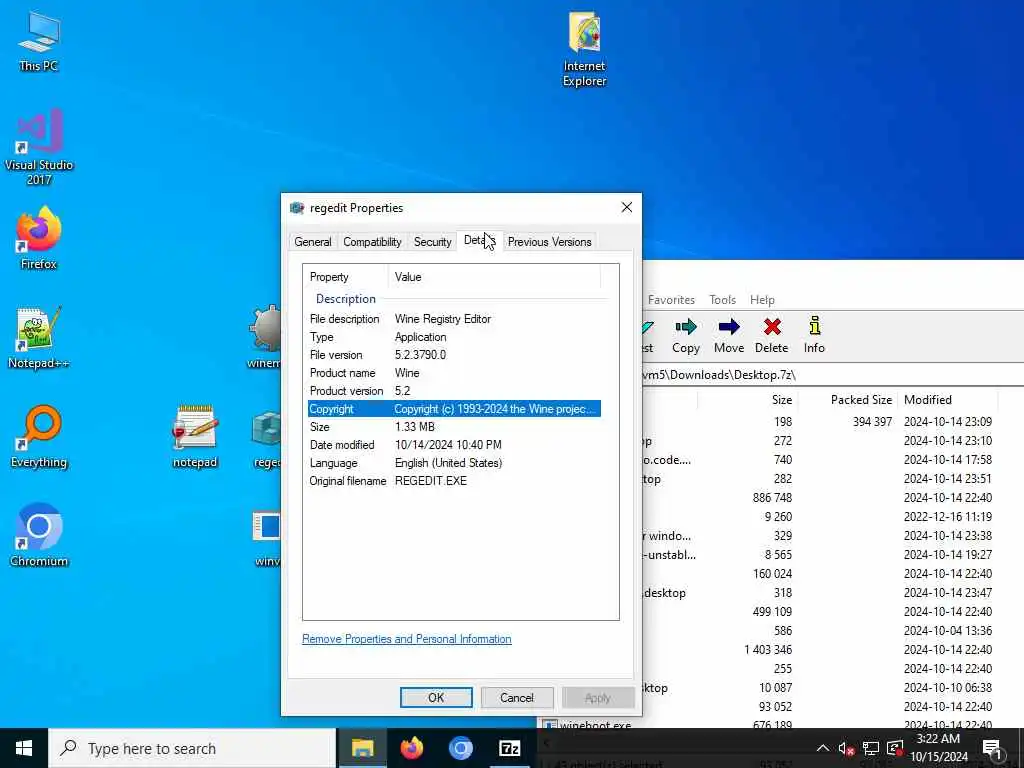Open Help menu in 7-Zip

(x=762, y=300)
